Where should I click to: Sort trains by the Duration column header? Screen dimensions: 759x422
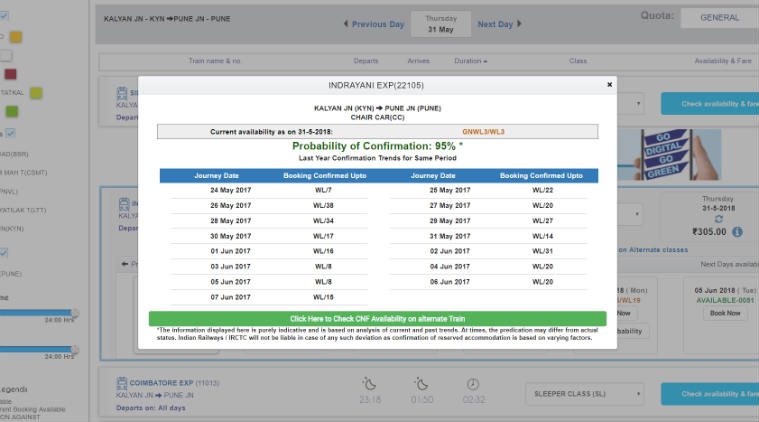(471, 61)
